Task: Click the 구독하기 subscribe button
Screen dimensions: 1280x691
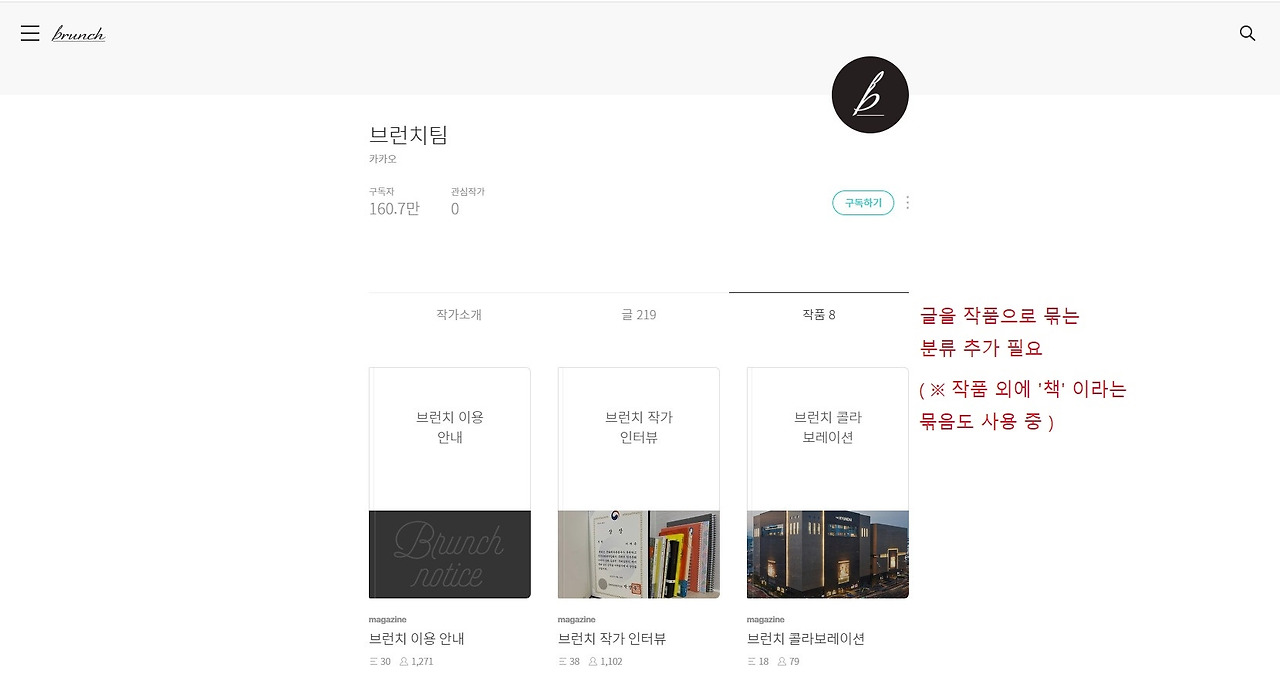Action: tap(863, 203)
